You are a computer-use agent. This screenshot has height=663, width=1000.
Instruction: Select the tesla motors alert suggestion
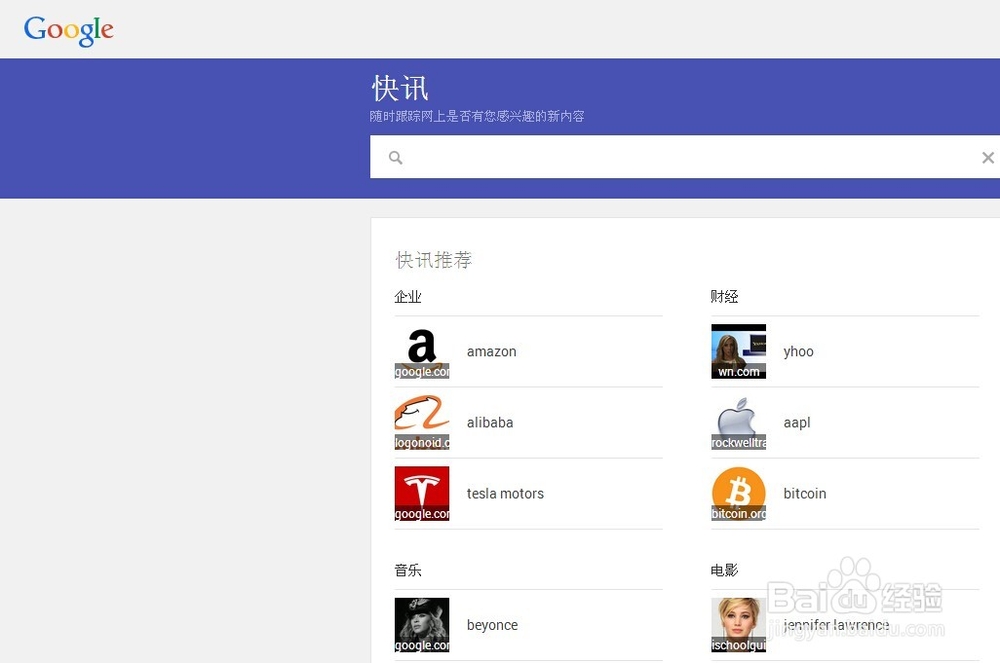click(x=505, y=493)
